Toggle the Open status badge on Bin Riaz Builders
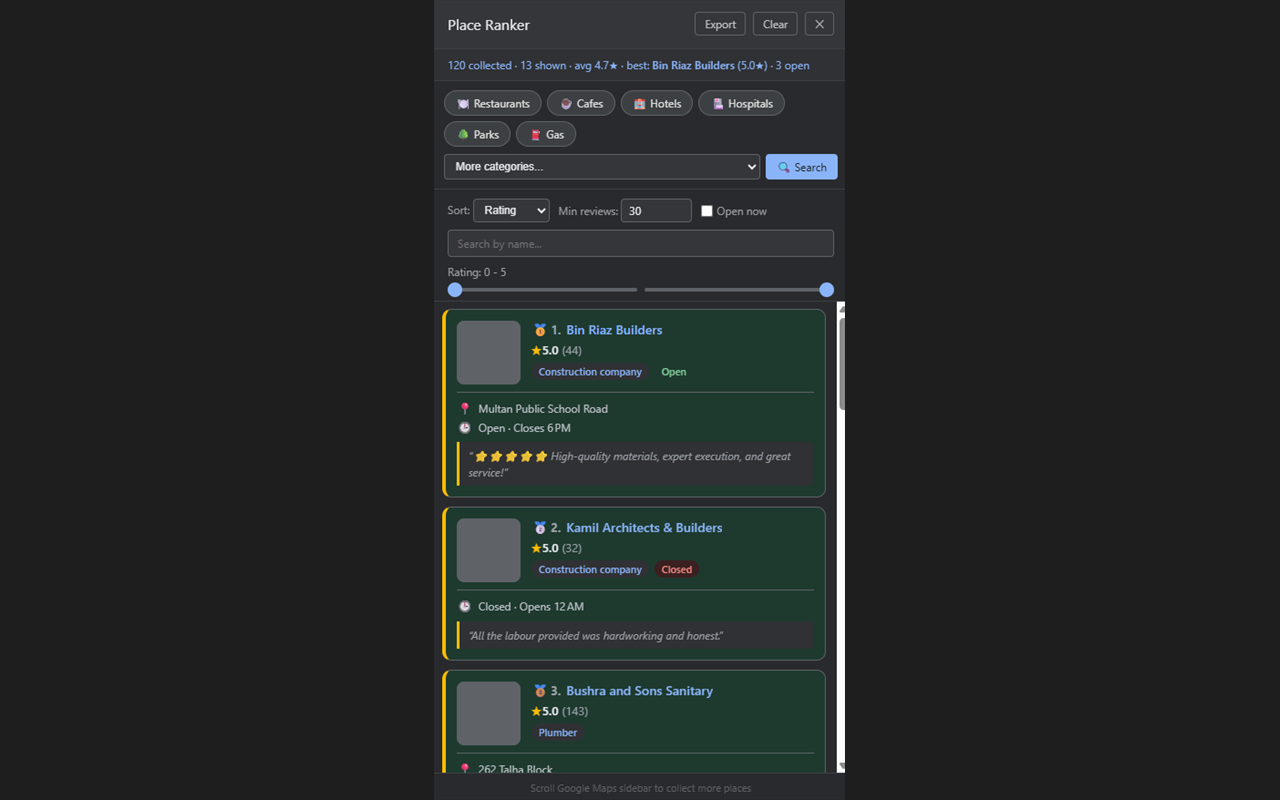The image size is (1280, 800). pos(673,371)
